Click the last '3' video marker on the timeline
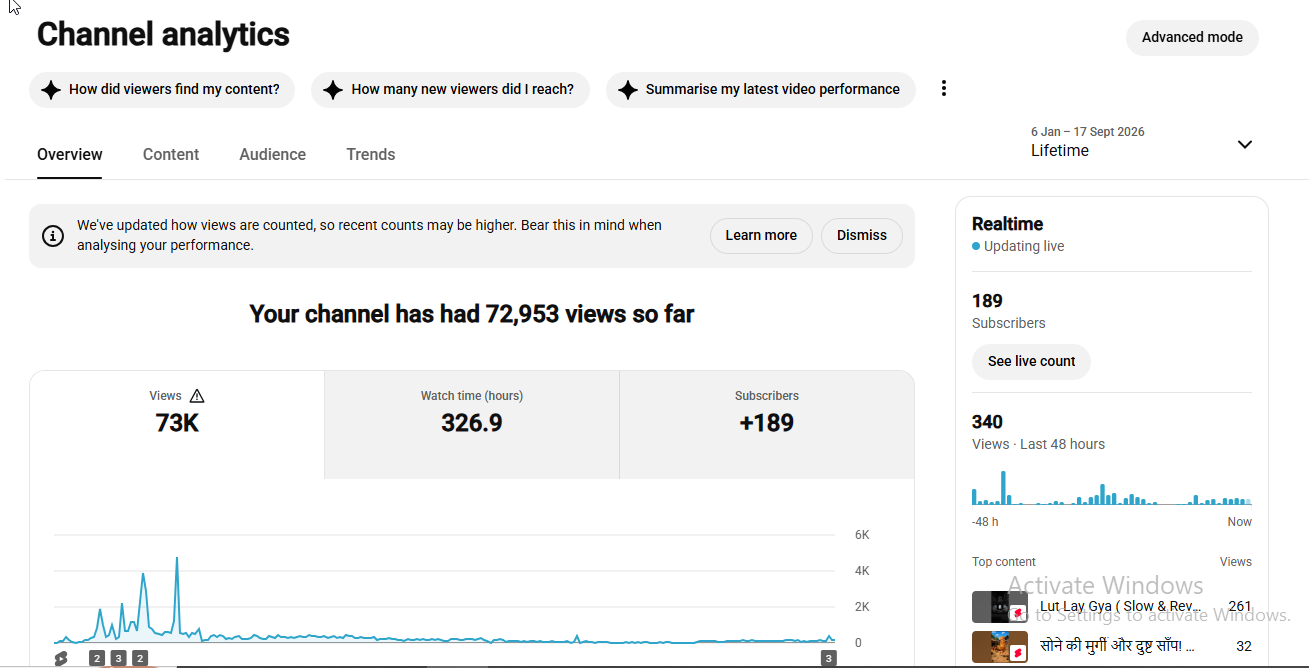The image size is (1309, 668). click(828, 658)
